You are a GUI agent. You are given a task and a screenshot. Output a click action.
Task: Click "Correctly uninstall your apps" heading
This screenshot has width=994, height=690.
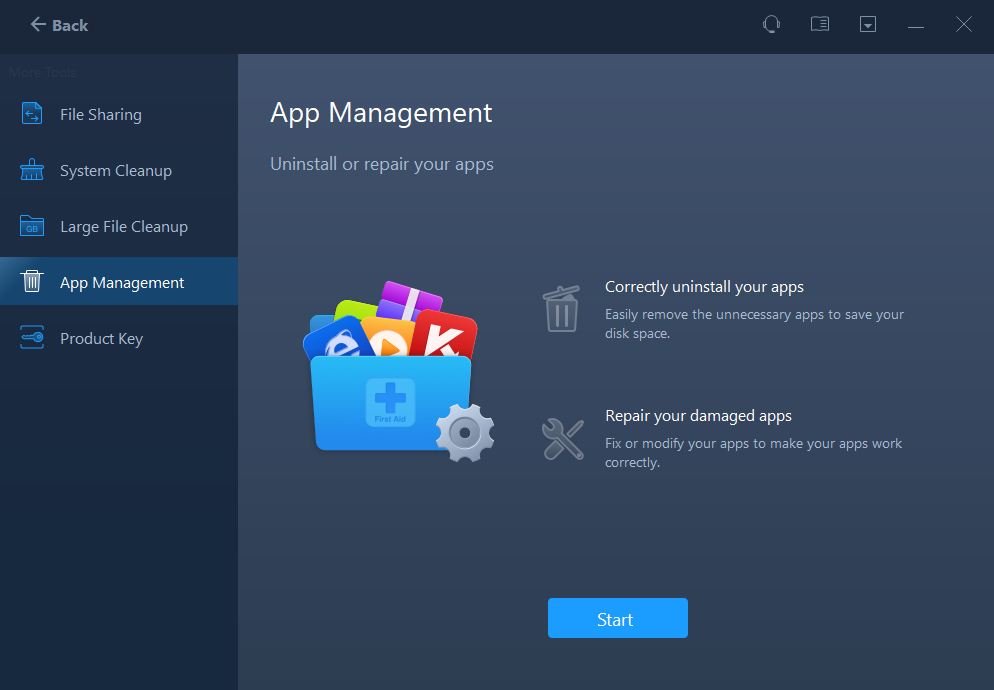pyautogui.click(x=704, y=287)
